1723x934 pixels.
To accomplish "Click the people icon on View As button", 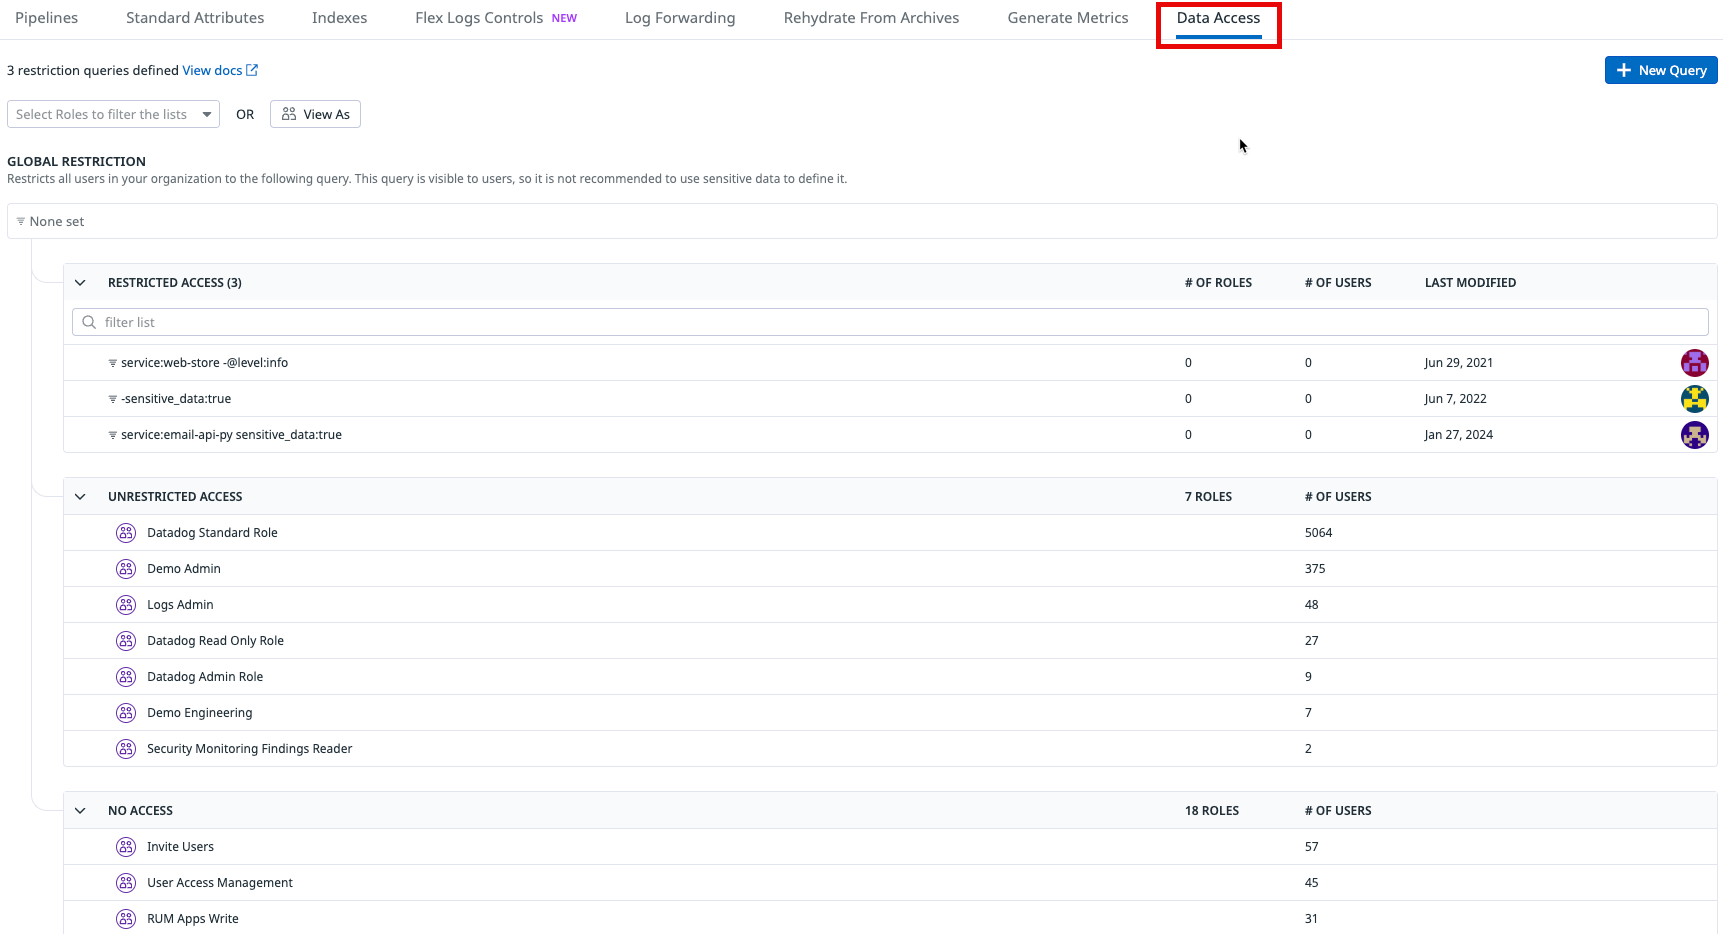I will pyautogui.click(x=289, y=114).
